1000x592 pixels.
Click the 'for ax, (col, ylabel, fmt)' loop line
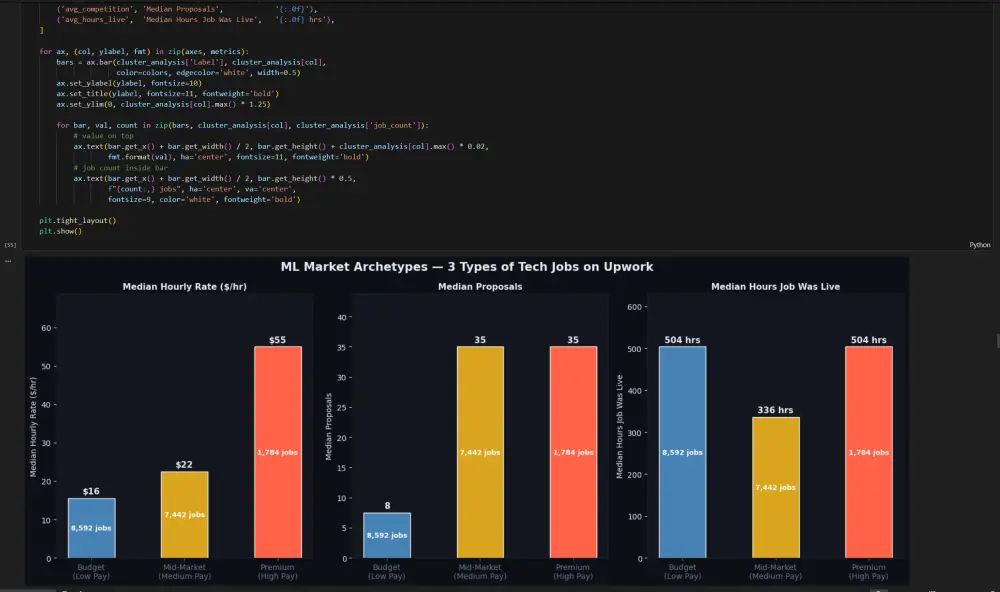(x=144, y=52)
